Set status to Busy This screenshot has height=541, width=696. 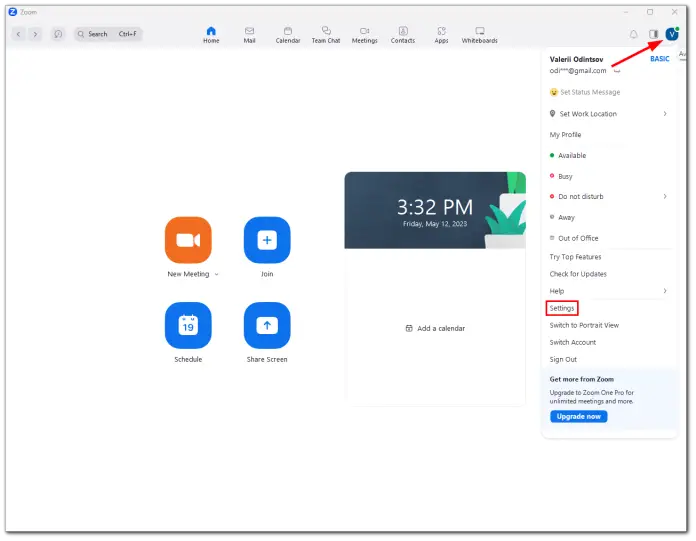point(565,176)
